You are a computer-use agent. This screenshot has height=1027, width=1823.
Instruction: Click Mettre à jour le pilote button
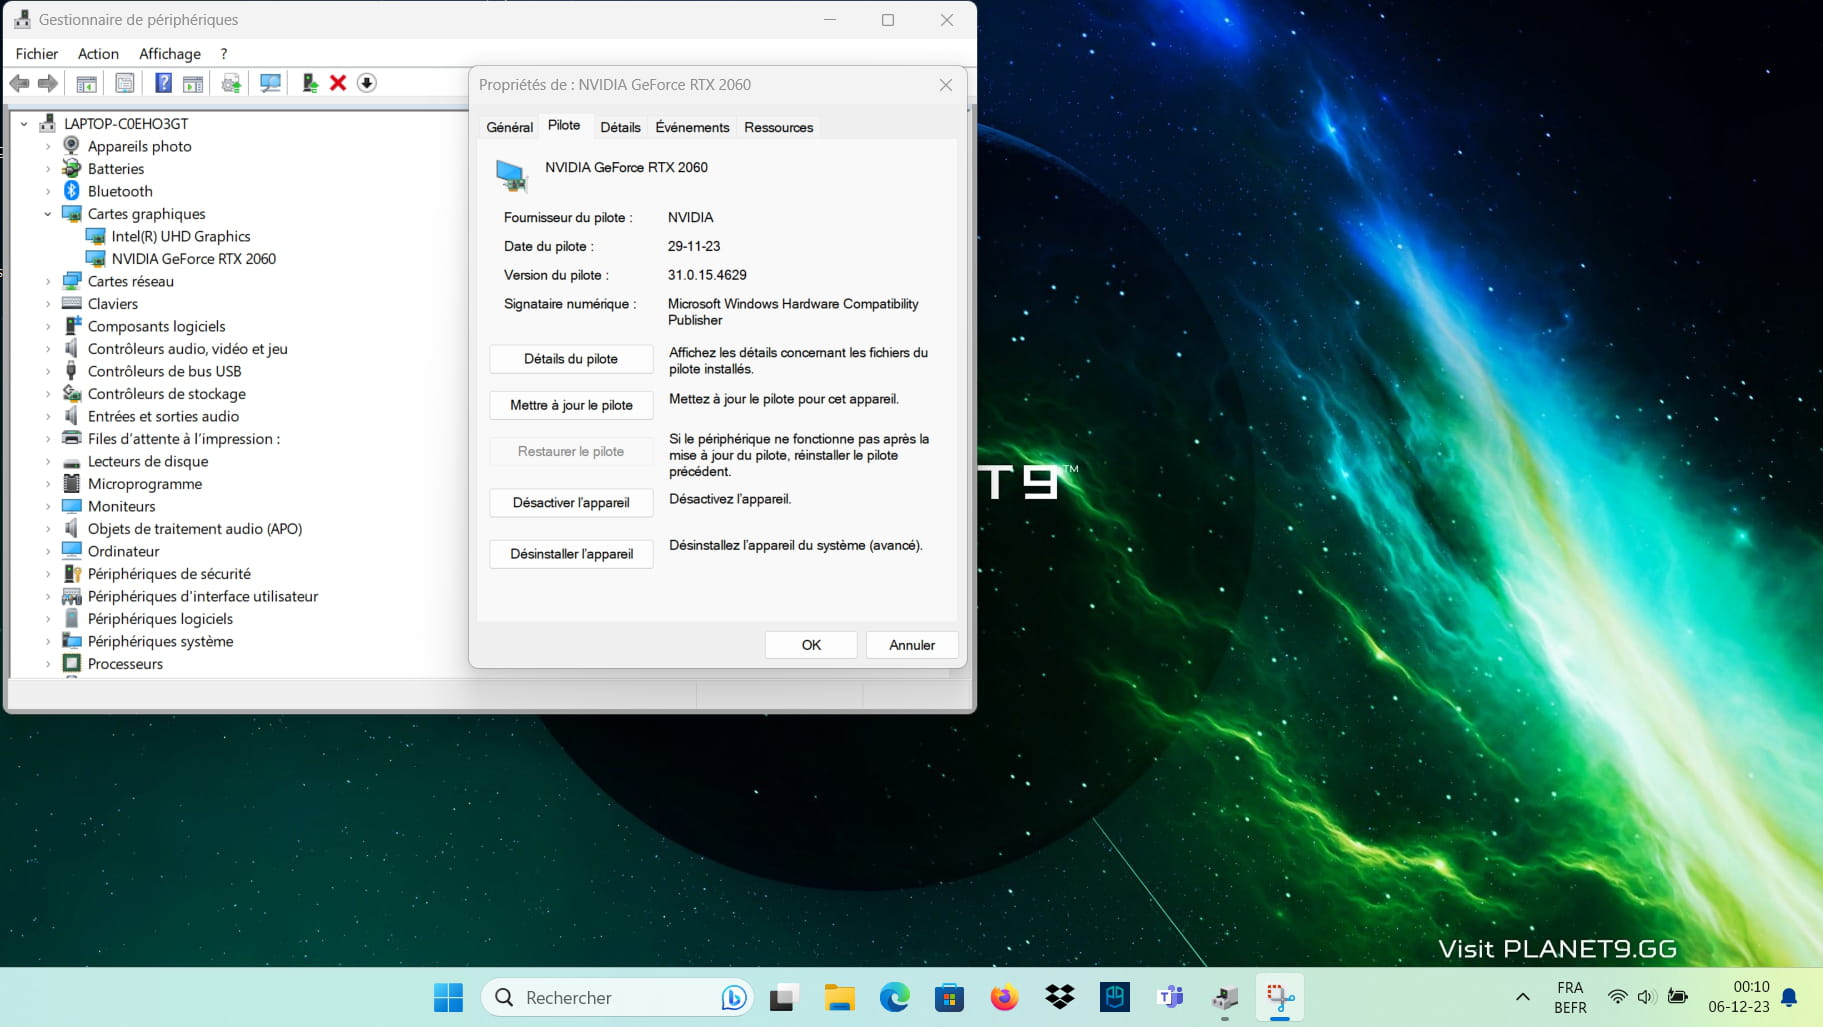coord(571,405)
